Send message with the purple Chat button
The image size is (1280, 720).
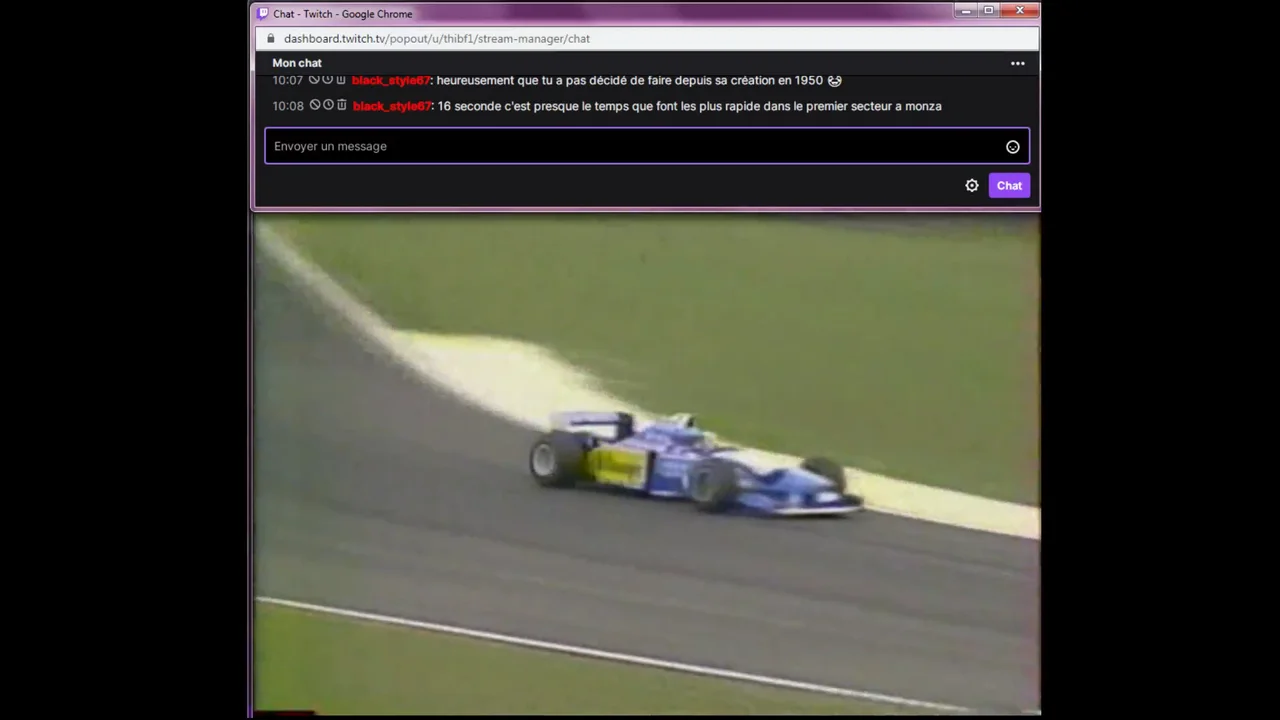[x=1009, y=186]
